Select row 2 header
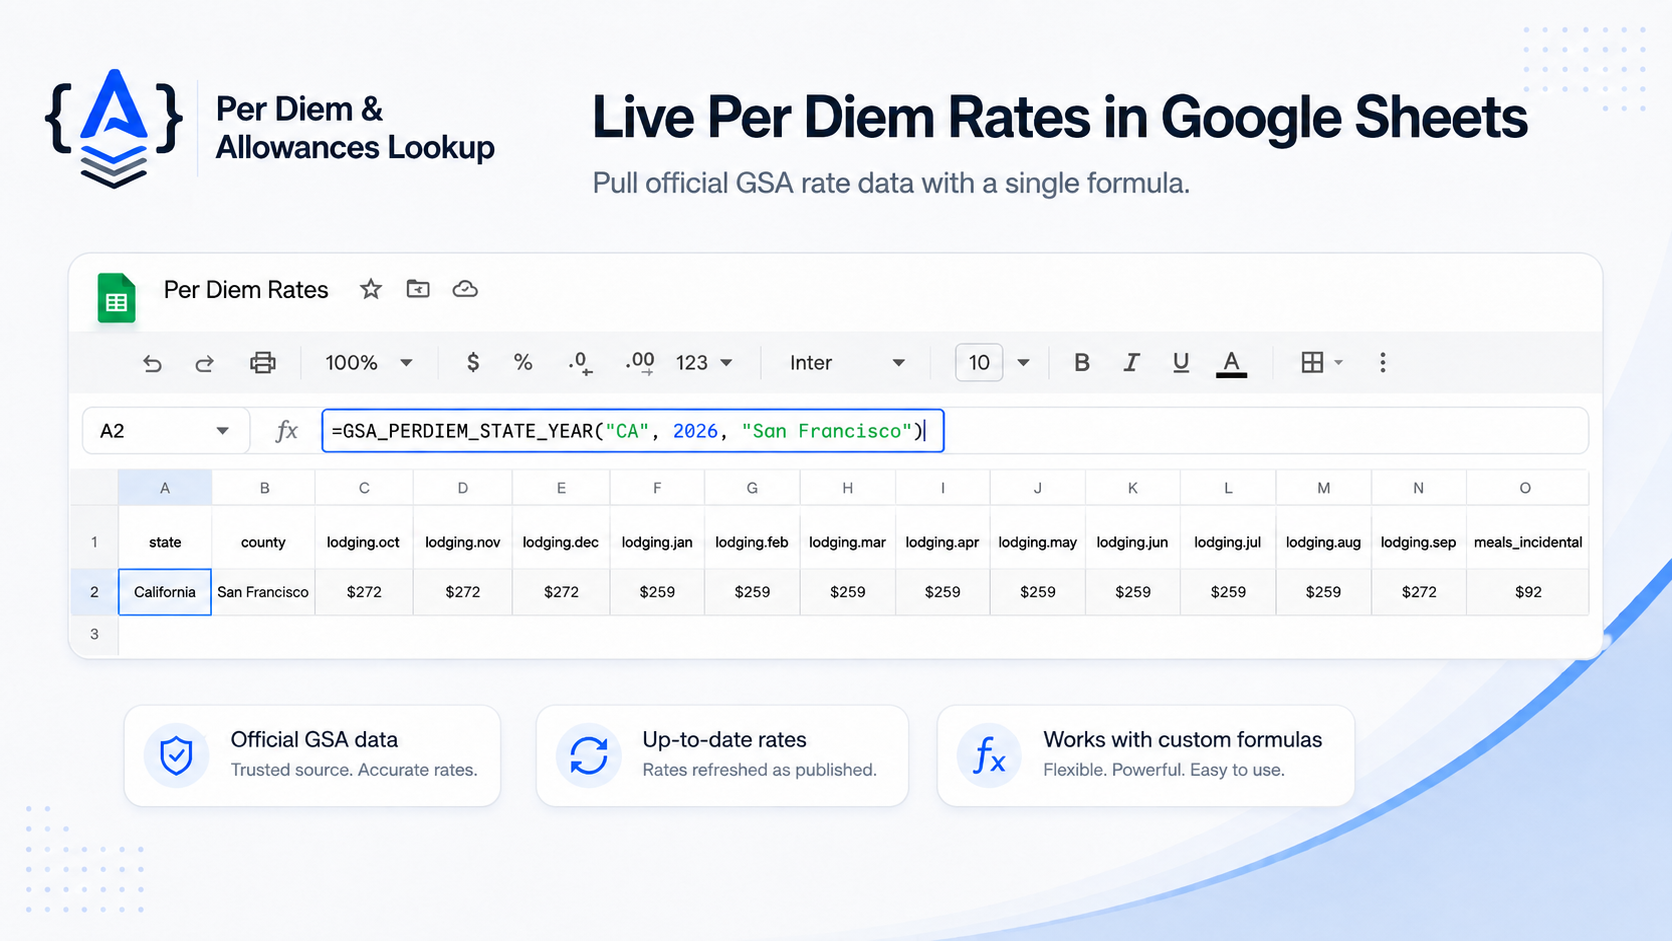 94,592
